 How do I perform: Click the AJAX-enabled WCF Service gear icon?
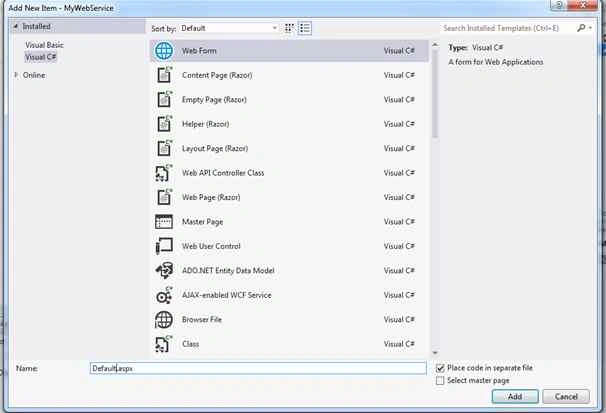tap(164, 295)
